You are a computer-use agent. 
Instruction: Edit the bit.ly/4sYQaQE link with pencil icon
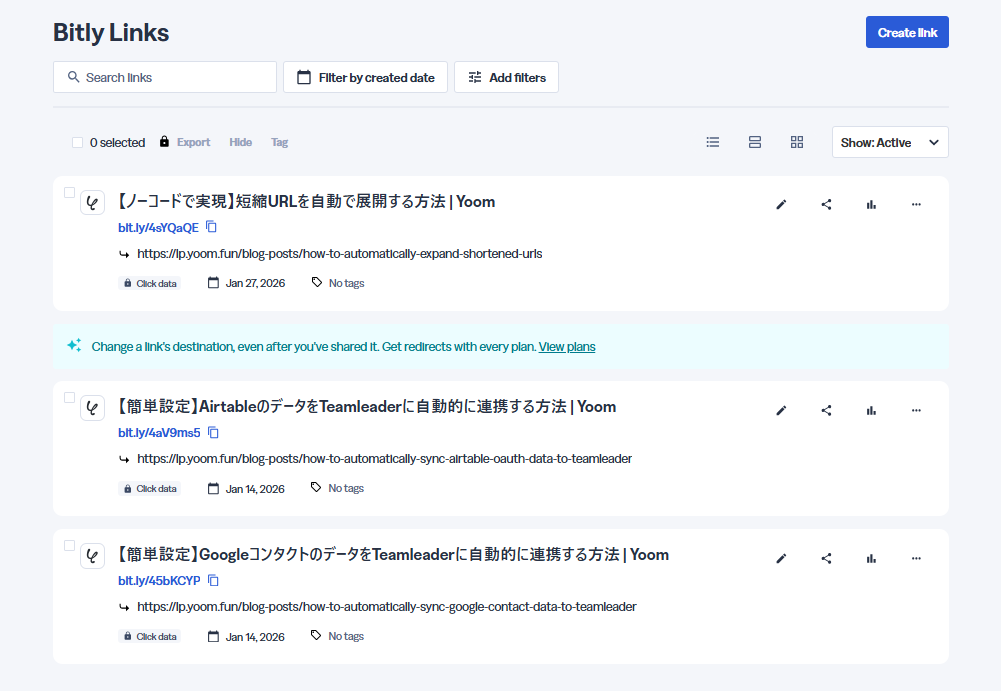pos(781,204)
